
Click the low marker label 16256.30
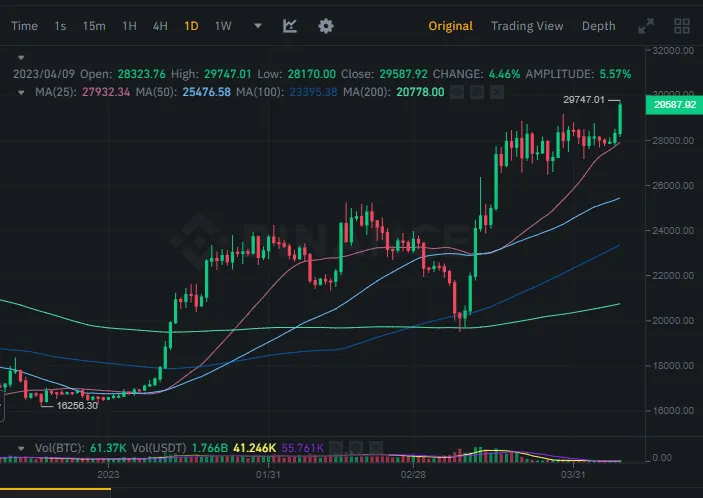[77, 406]
